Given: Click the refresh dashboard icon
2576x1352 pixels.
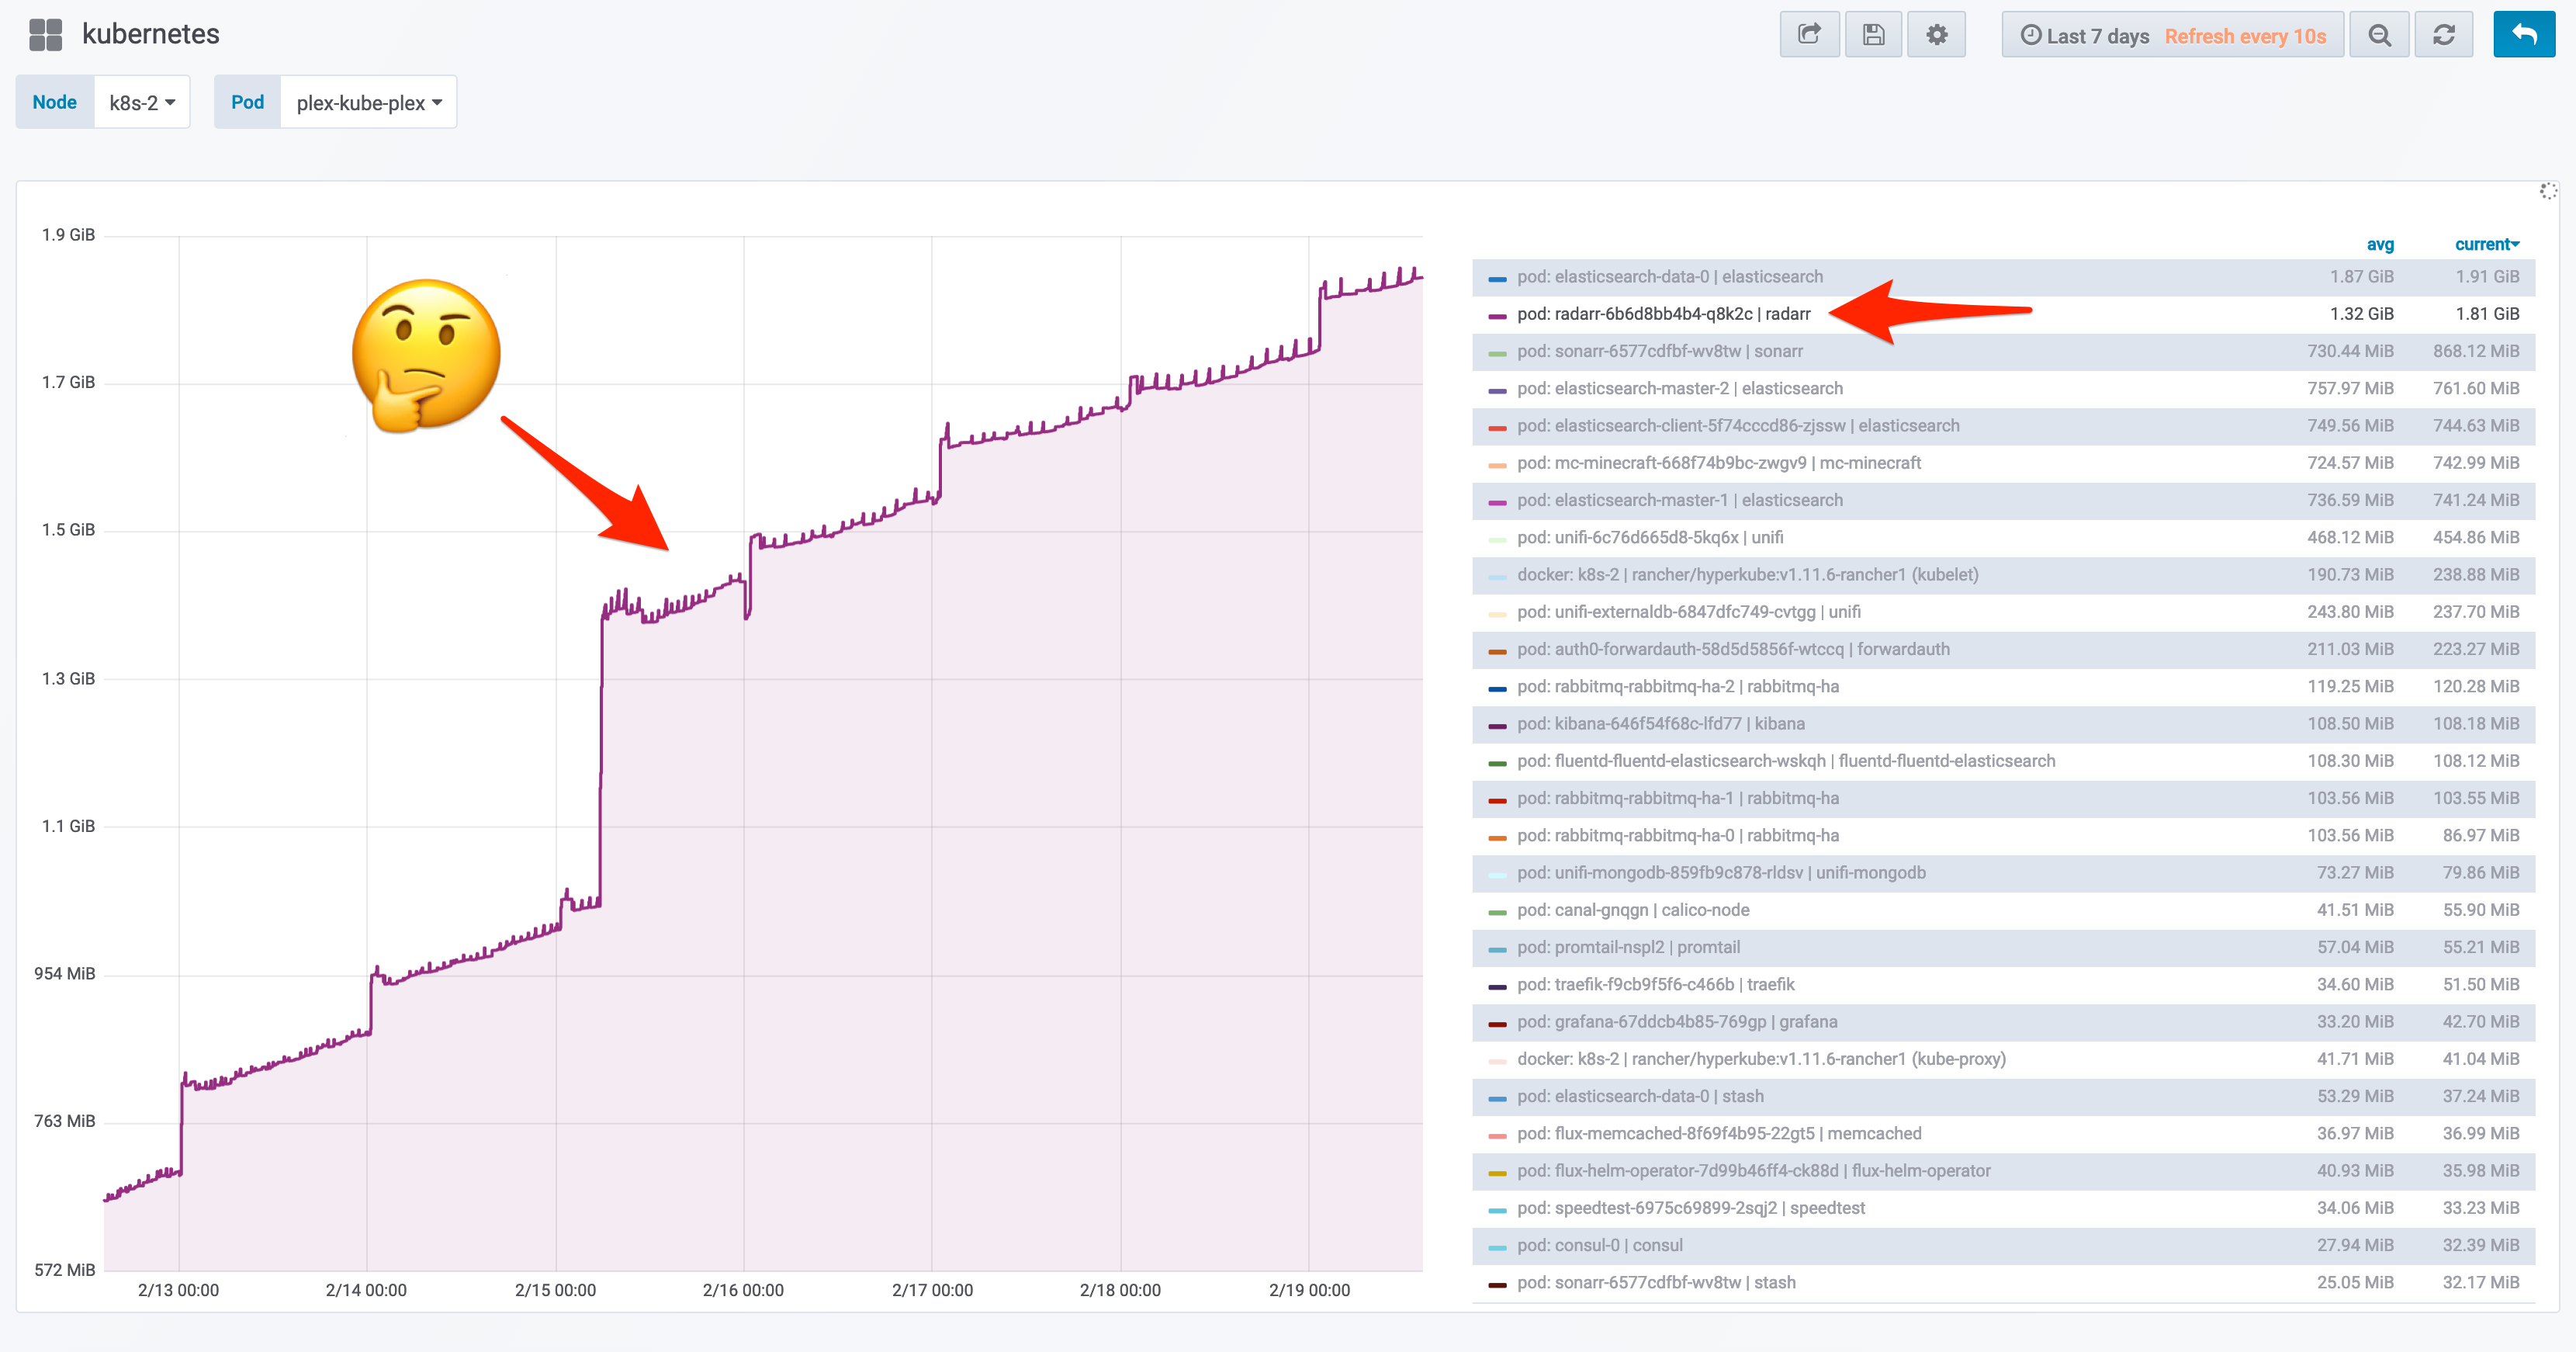Looking at the screenshot, I should coord(2444,35).
